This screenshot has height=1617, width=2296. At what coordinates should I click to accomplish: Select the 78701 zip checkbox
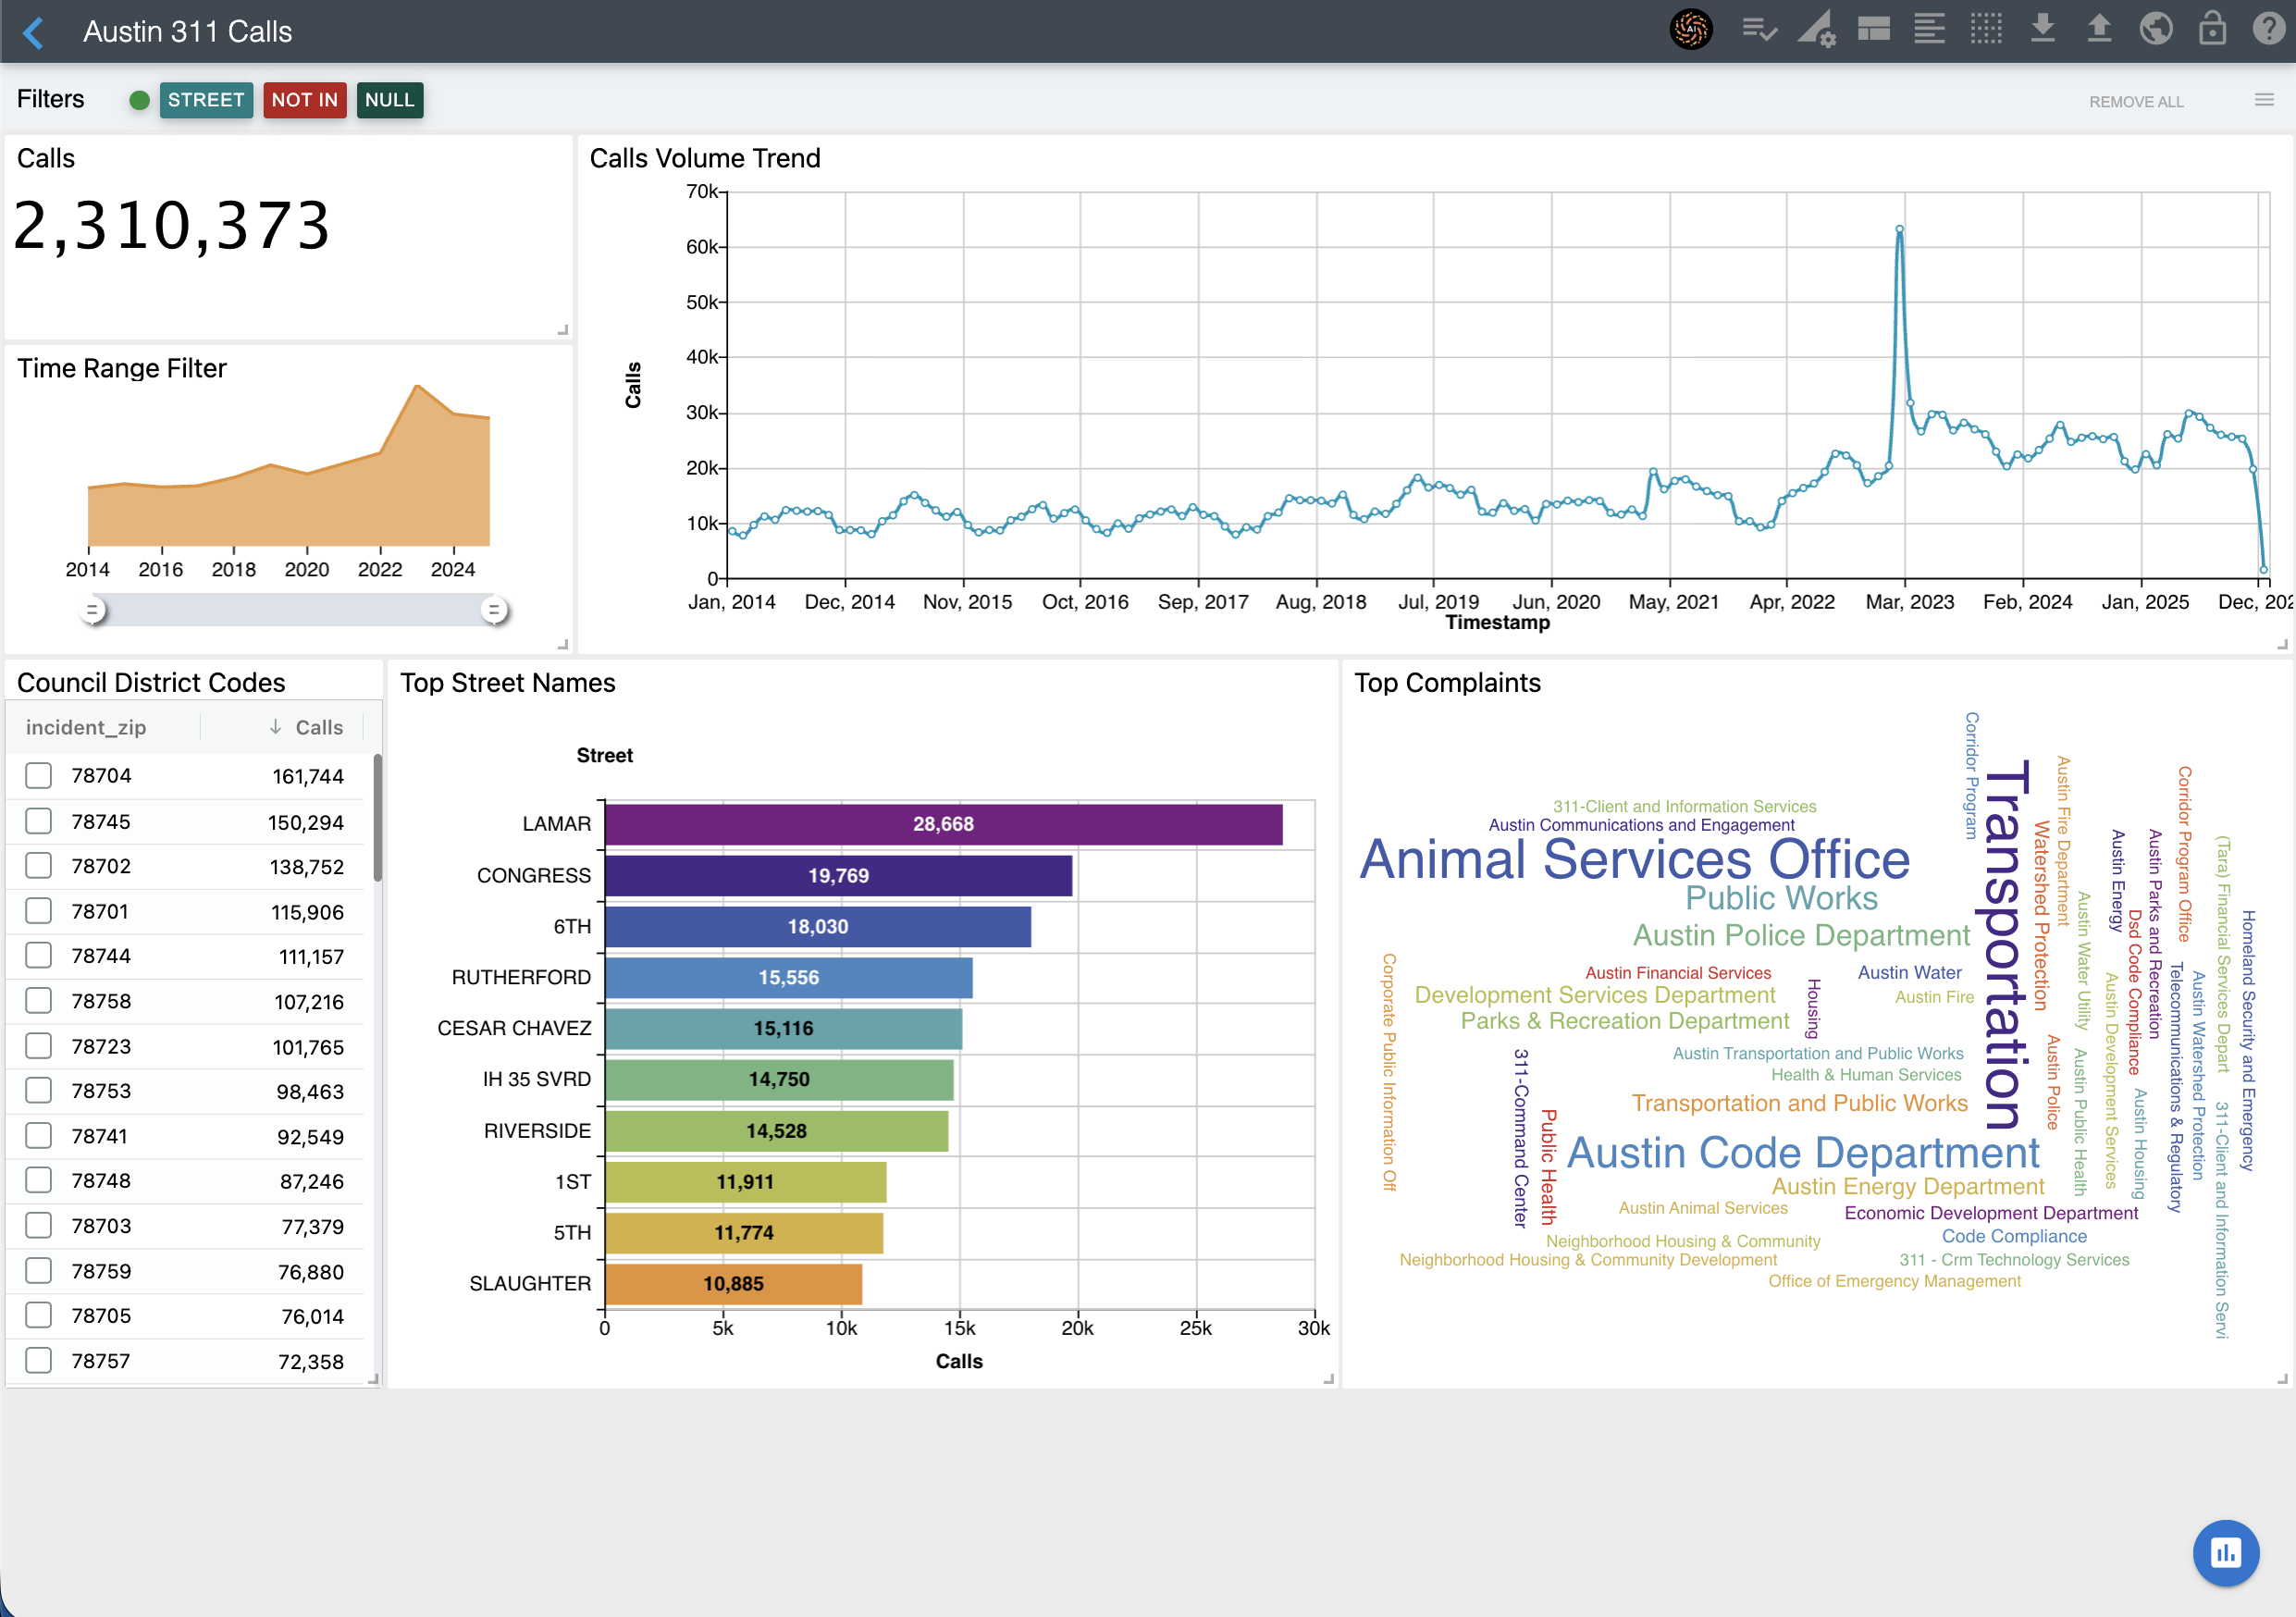point(39,911)
